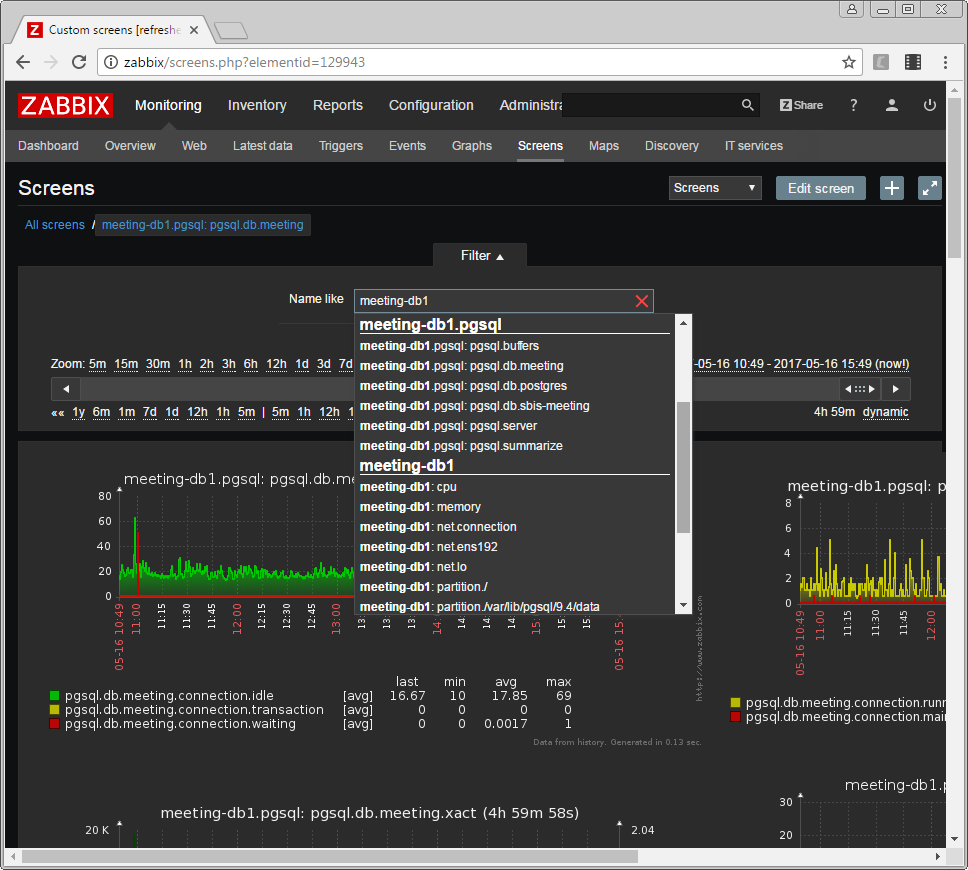The image size is (968, 870).
Task: Move time period left with arrow button
Action: 66,389
